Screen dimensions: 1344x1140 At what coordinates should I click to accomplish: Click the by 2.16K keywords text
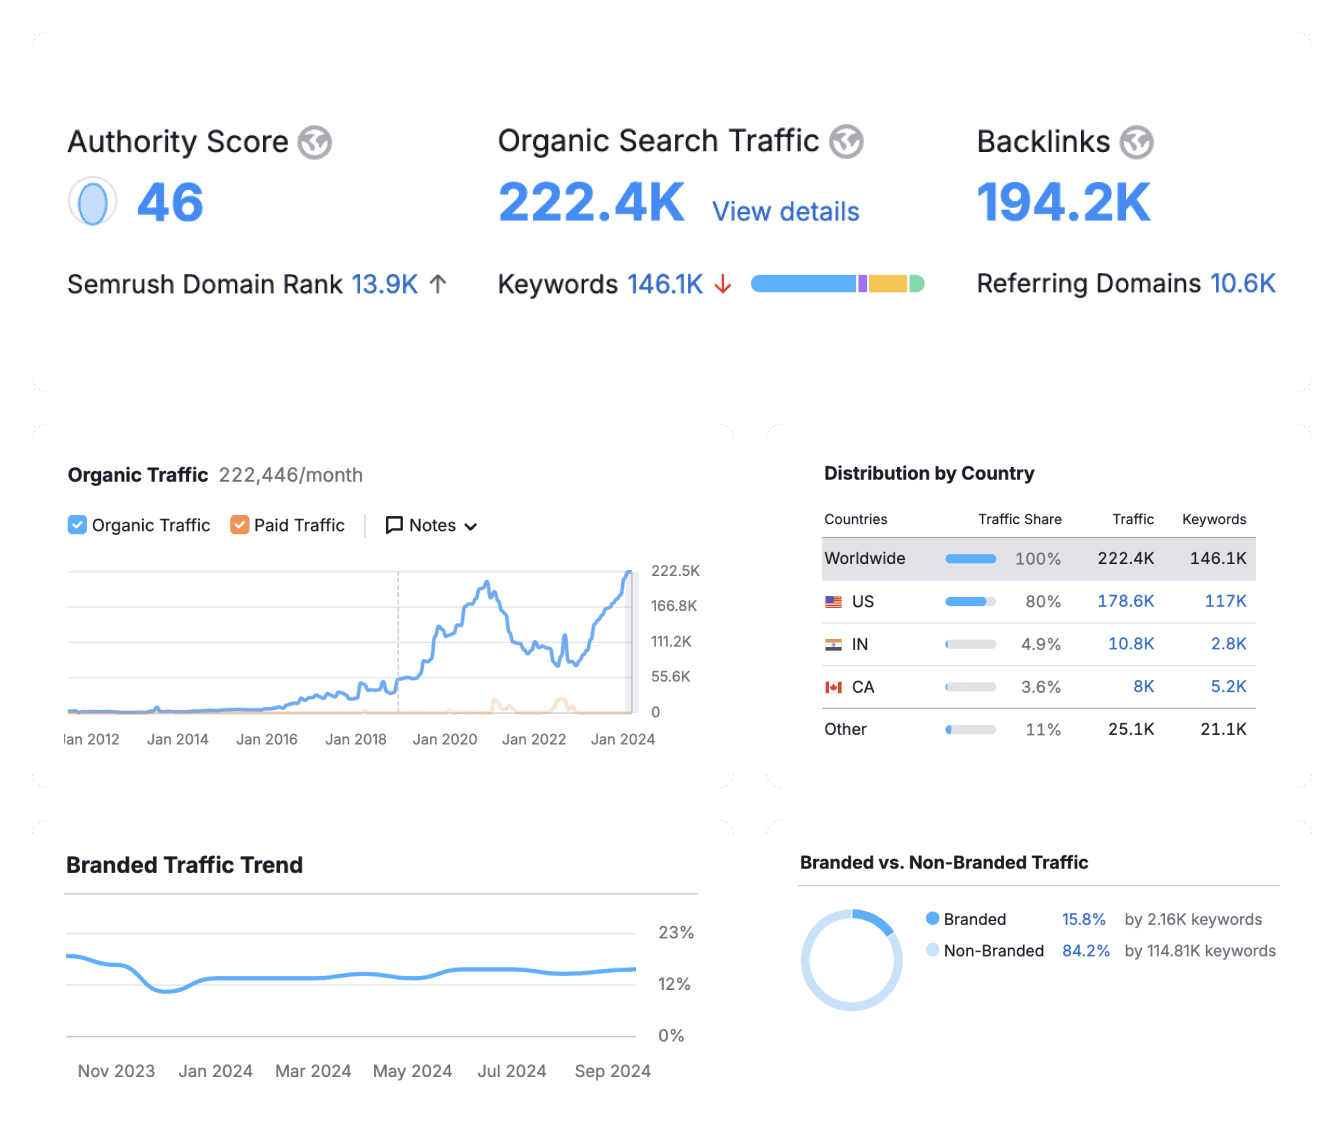(x=1193, y=919)
